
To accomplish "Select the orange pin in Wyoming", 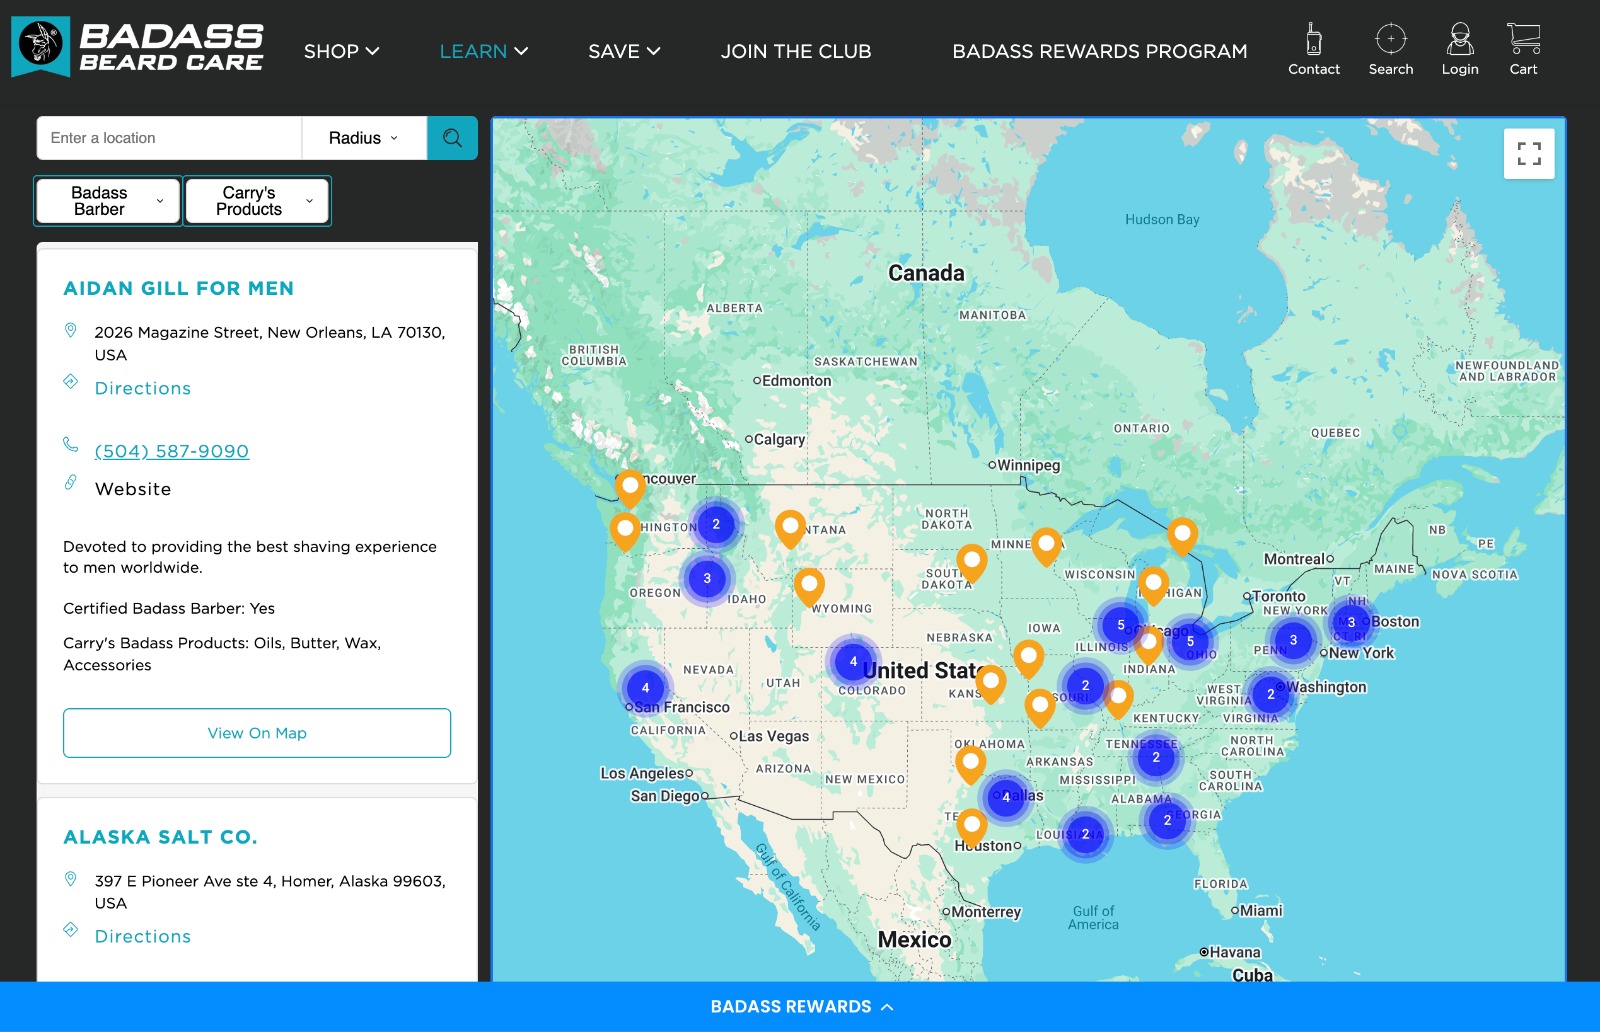I will tap(809, 587).
